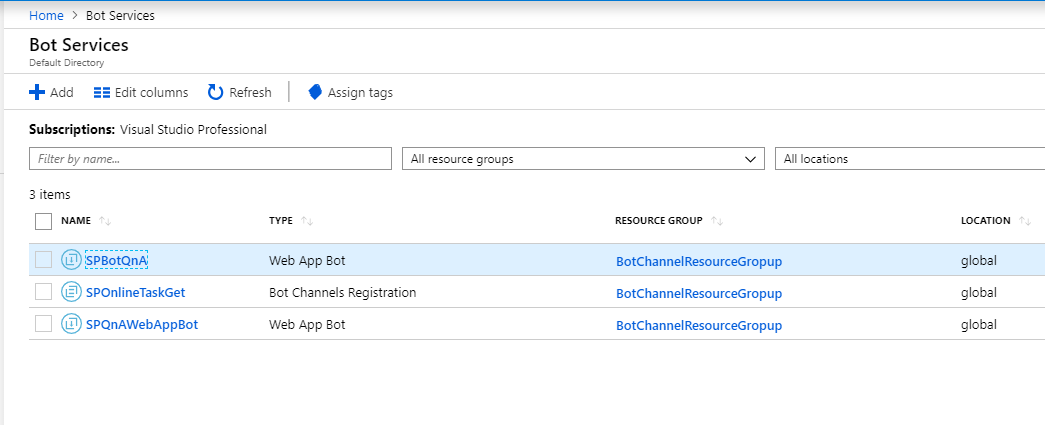Image resolution: width=1045 pixels, height=425 pixels.
Task: Click the LOCATION column header
Action: [986, 220]
